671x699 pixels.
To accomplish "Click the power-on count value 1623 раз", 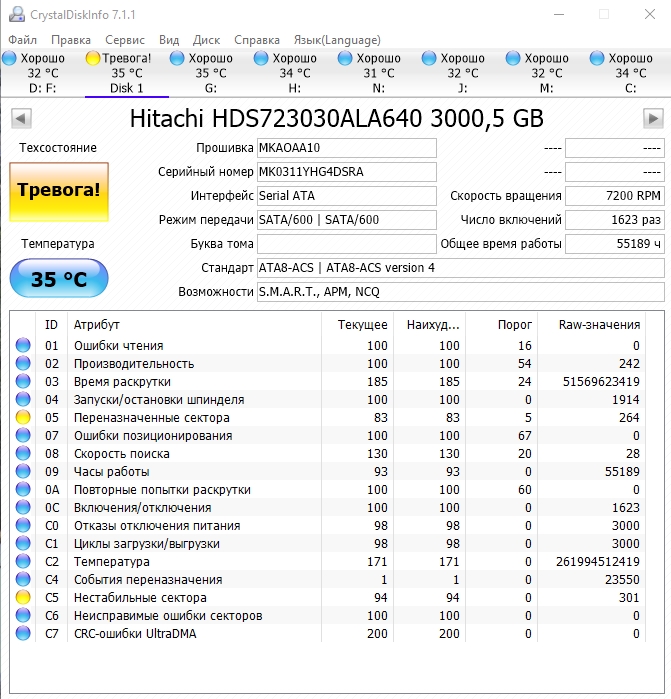I will 615,220.
